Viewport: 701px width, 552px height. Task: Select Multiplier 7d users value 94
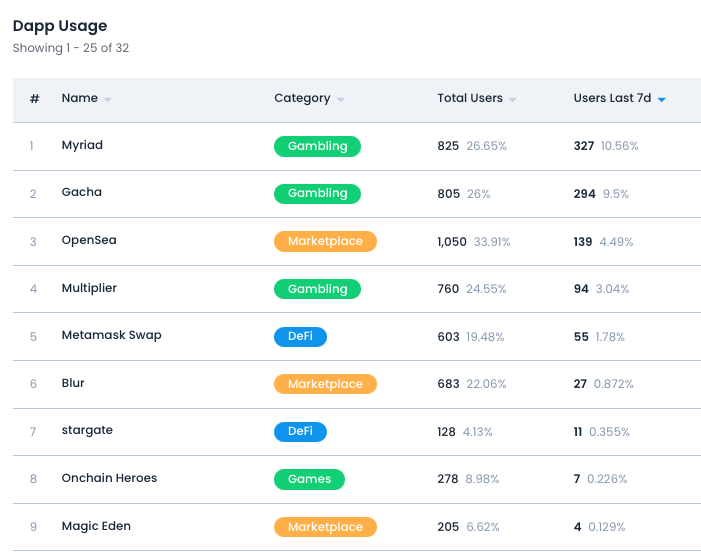[x=581, y=289]
